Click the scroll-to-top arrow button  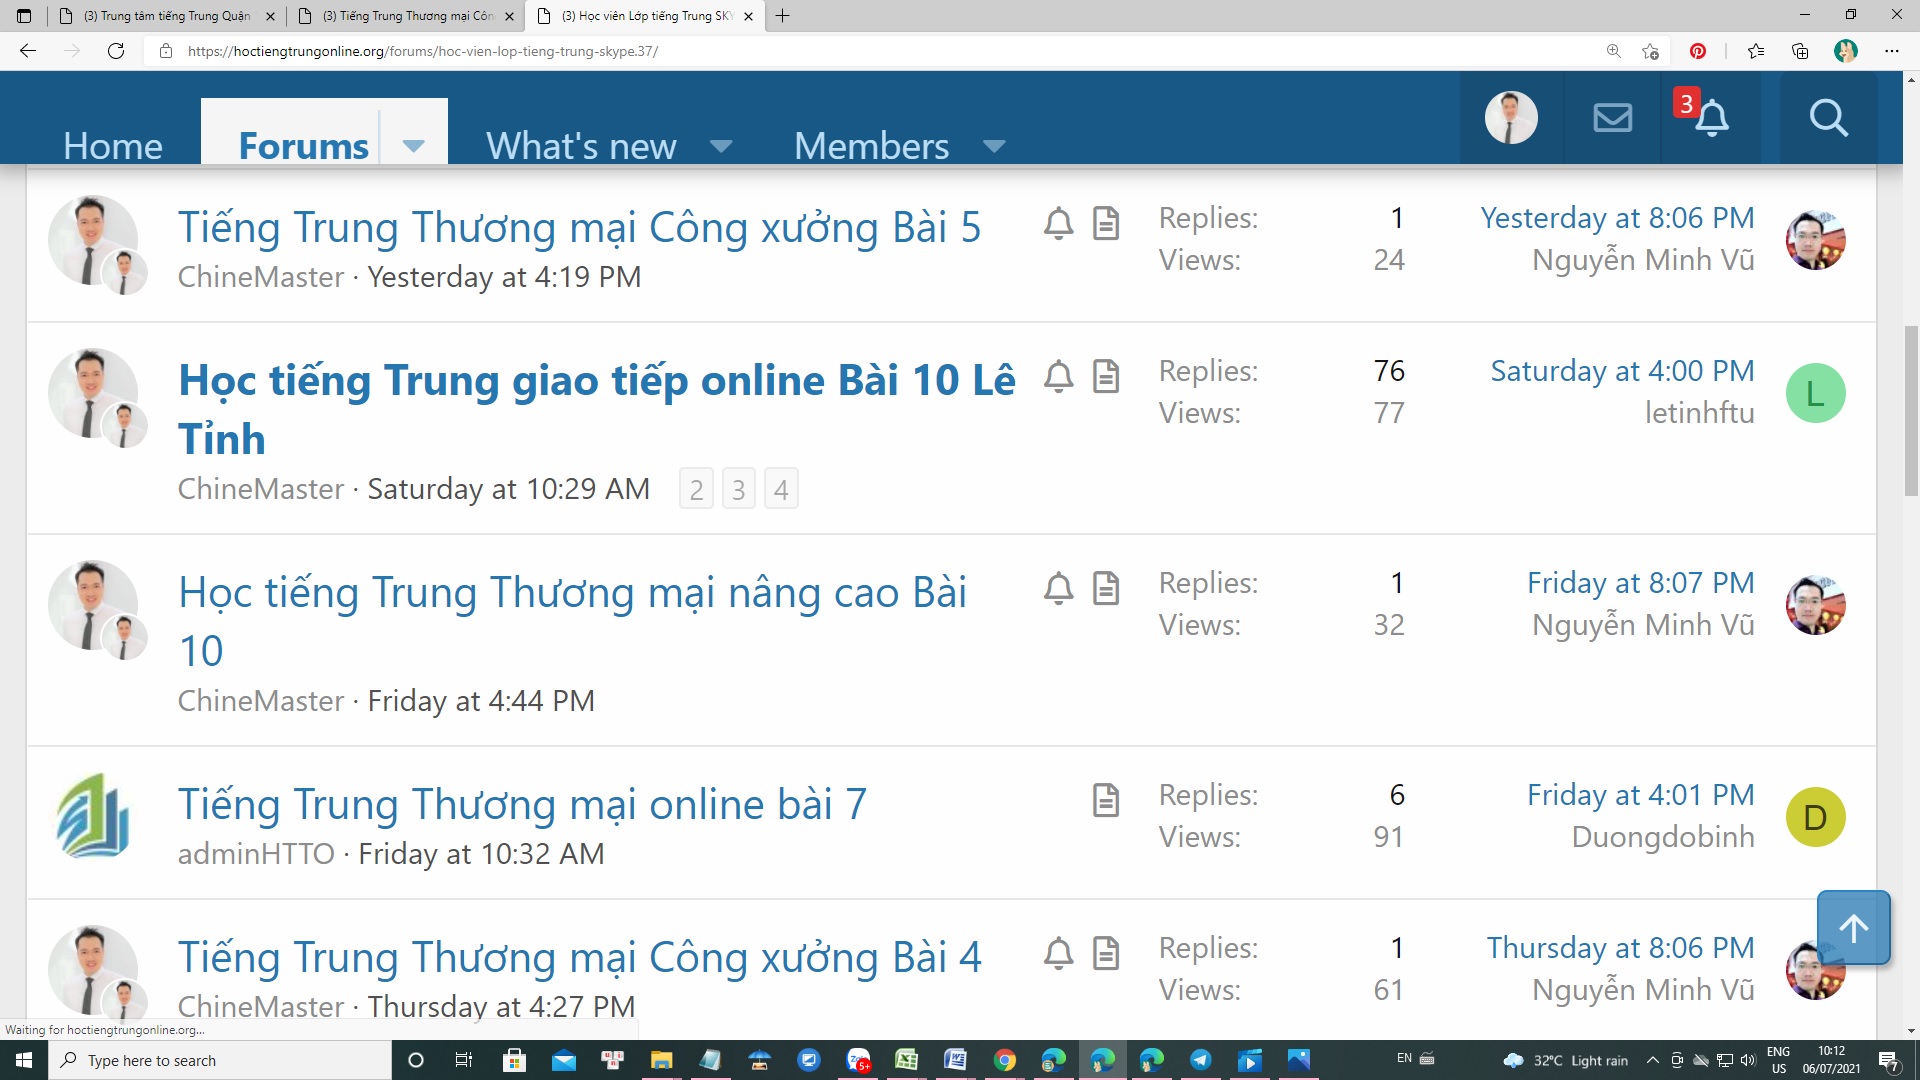1853,928
